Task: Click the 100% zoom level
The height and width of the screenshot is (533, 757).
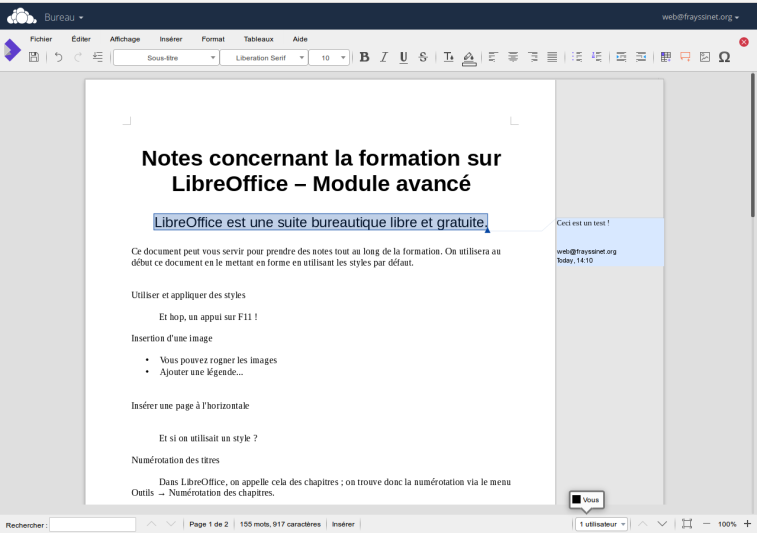Action: point(727,524)
